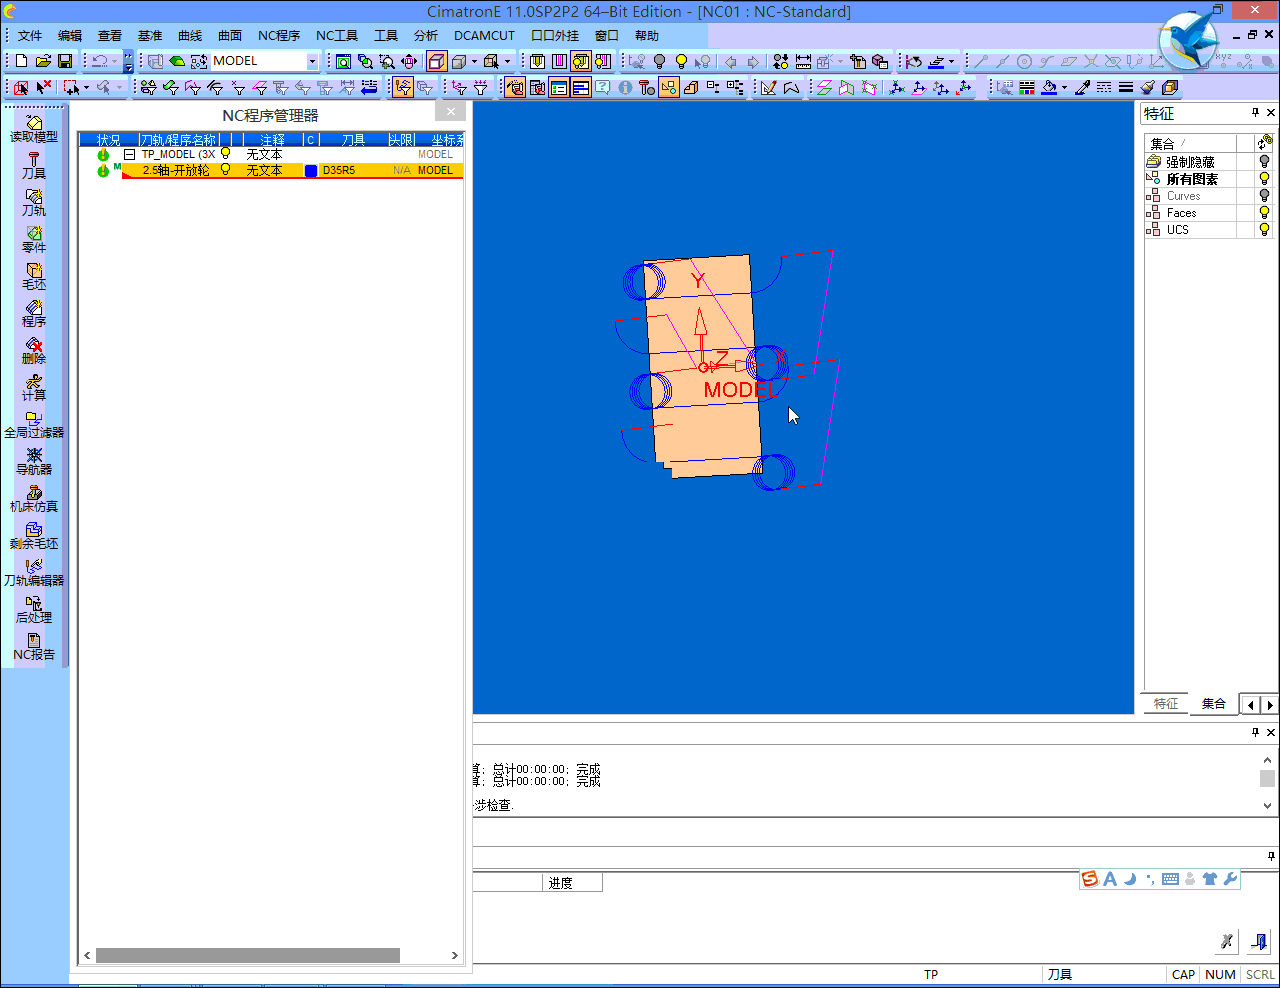Open the fill color bucket dropdown arrow
Image resolution: width=1280 pixels, height=988 pixels.
pyautogui.click(x=1064, y=88)
